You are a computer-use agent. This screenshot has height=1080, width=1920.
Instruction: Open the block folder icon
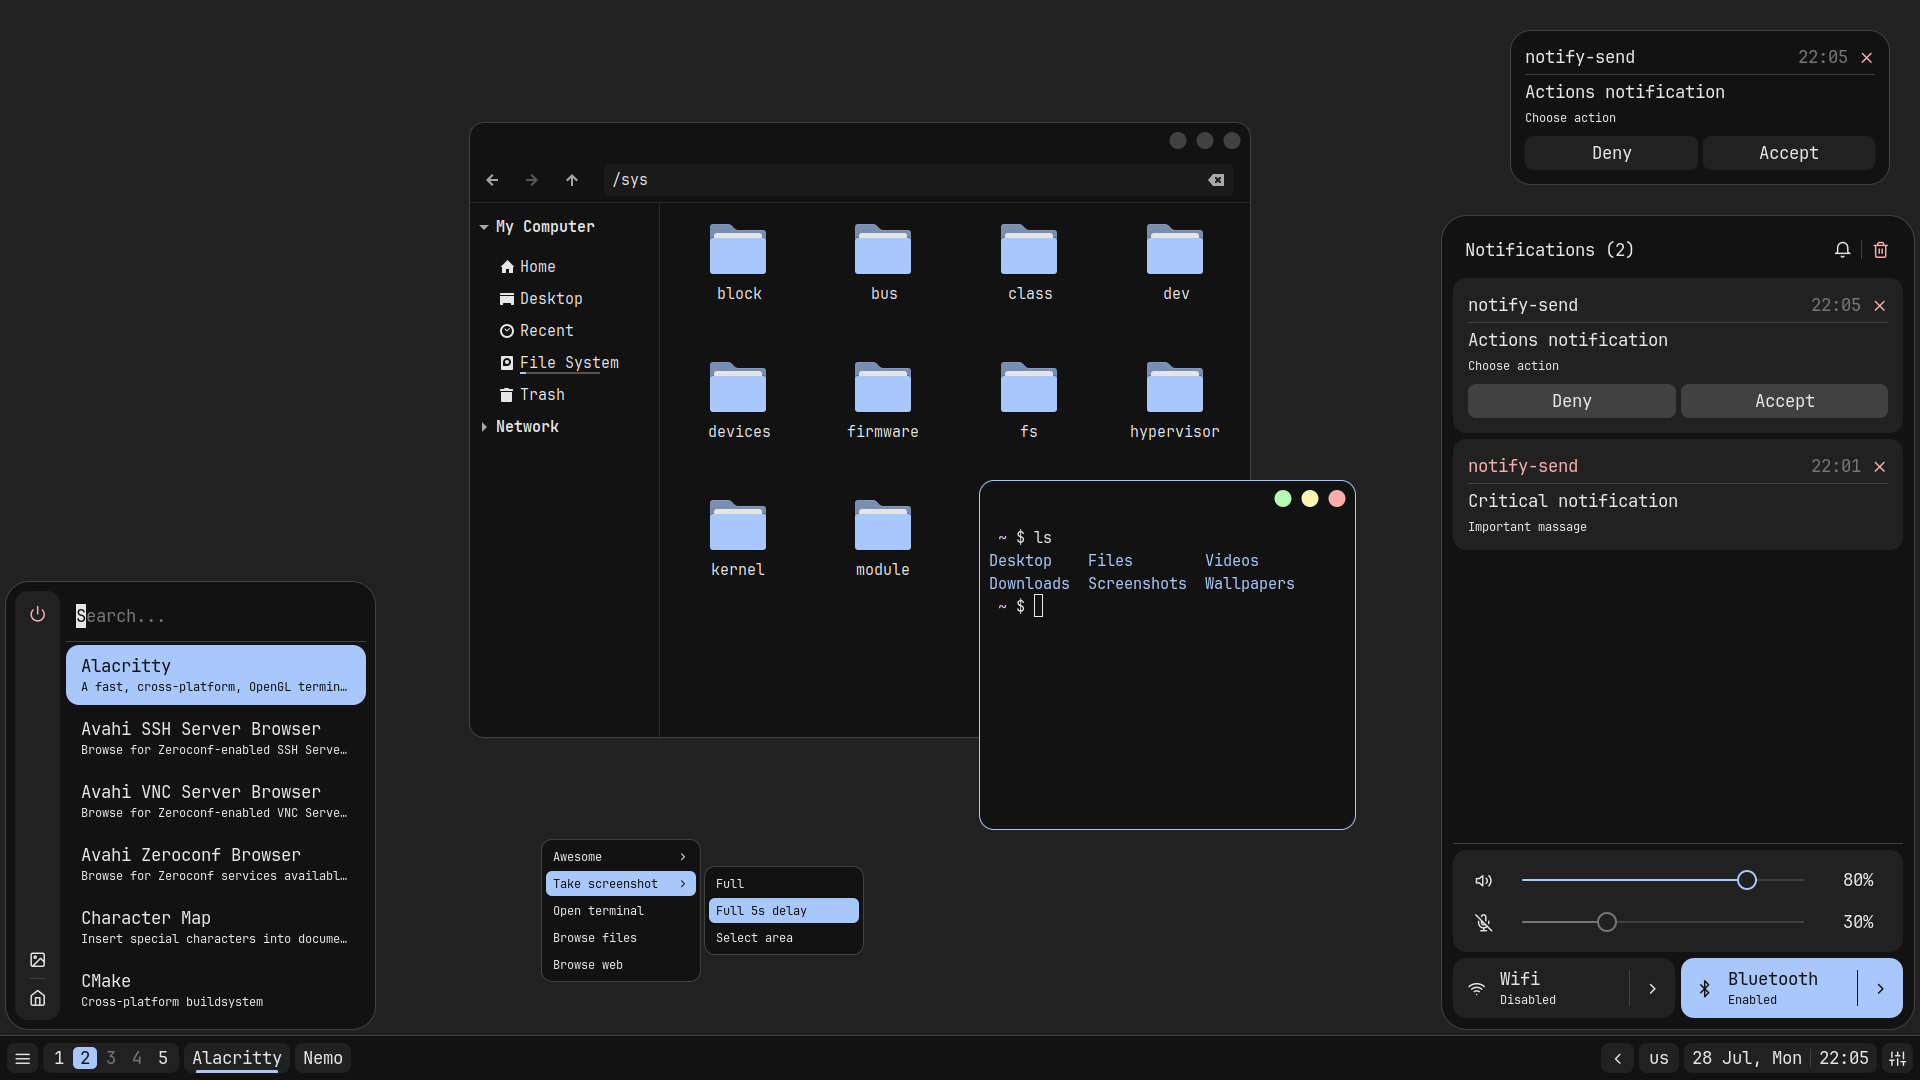[738, 249]
